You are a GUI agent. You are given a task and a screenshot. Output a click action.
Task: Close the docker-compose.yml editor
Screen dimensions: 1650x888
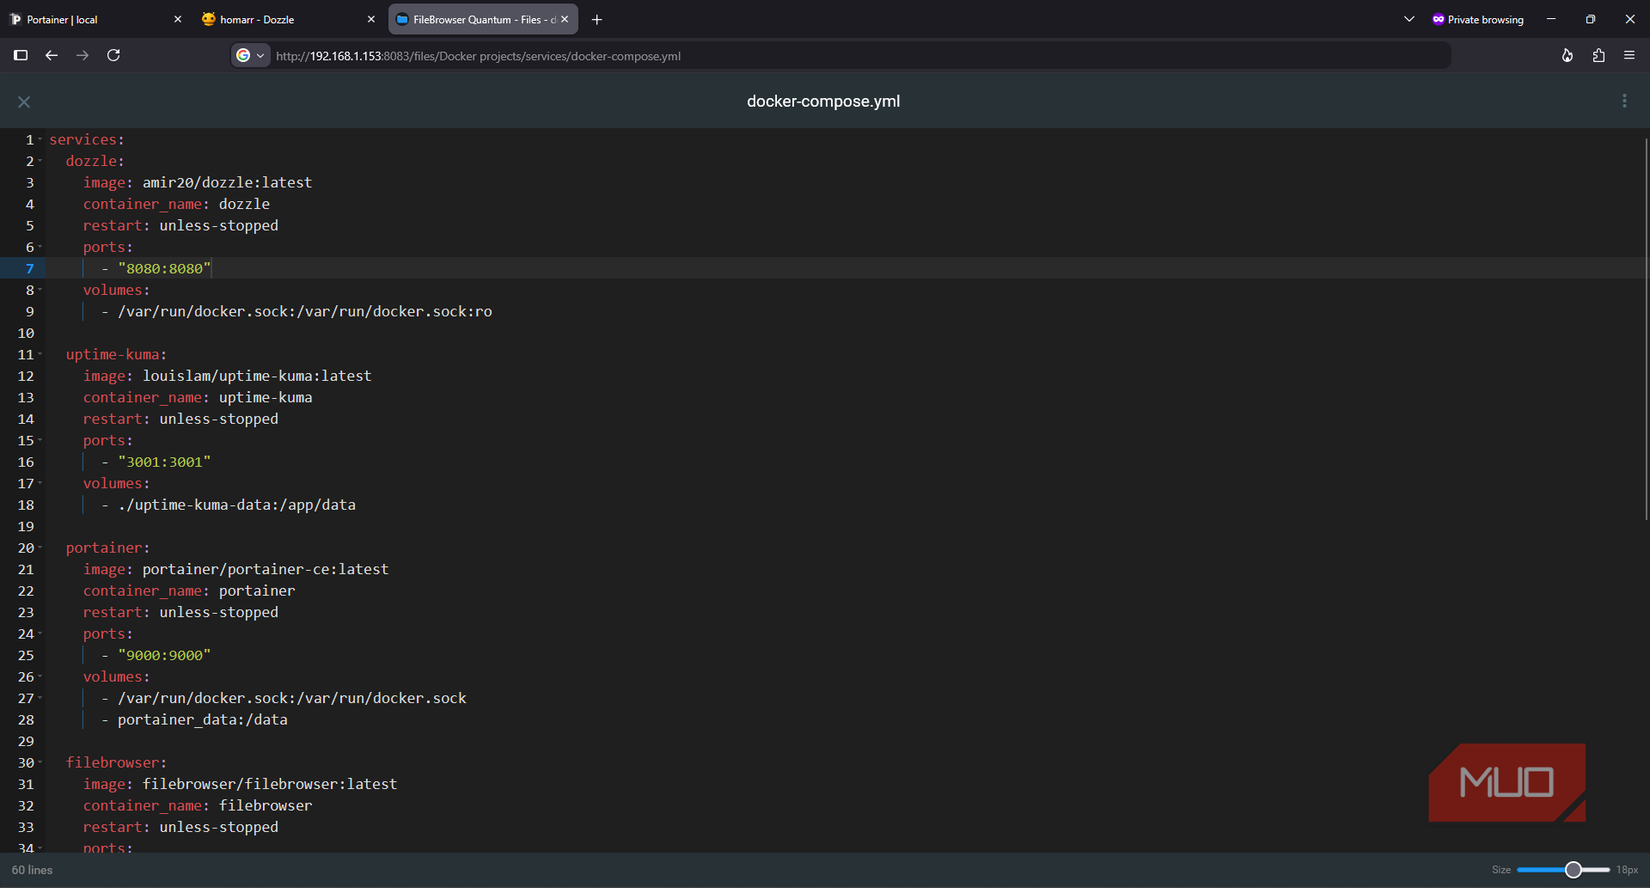point(24,102)
